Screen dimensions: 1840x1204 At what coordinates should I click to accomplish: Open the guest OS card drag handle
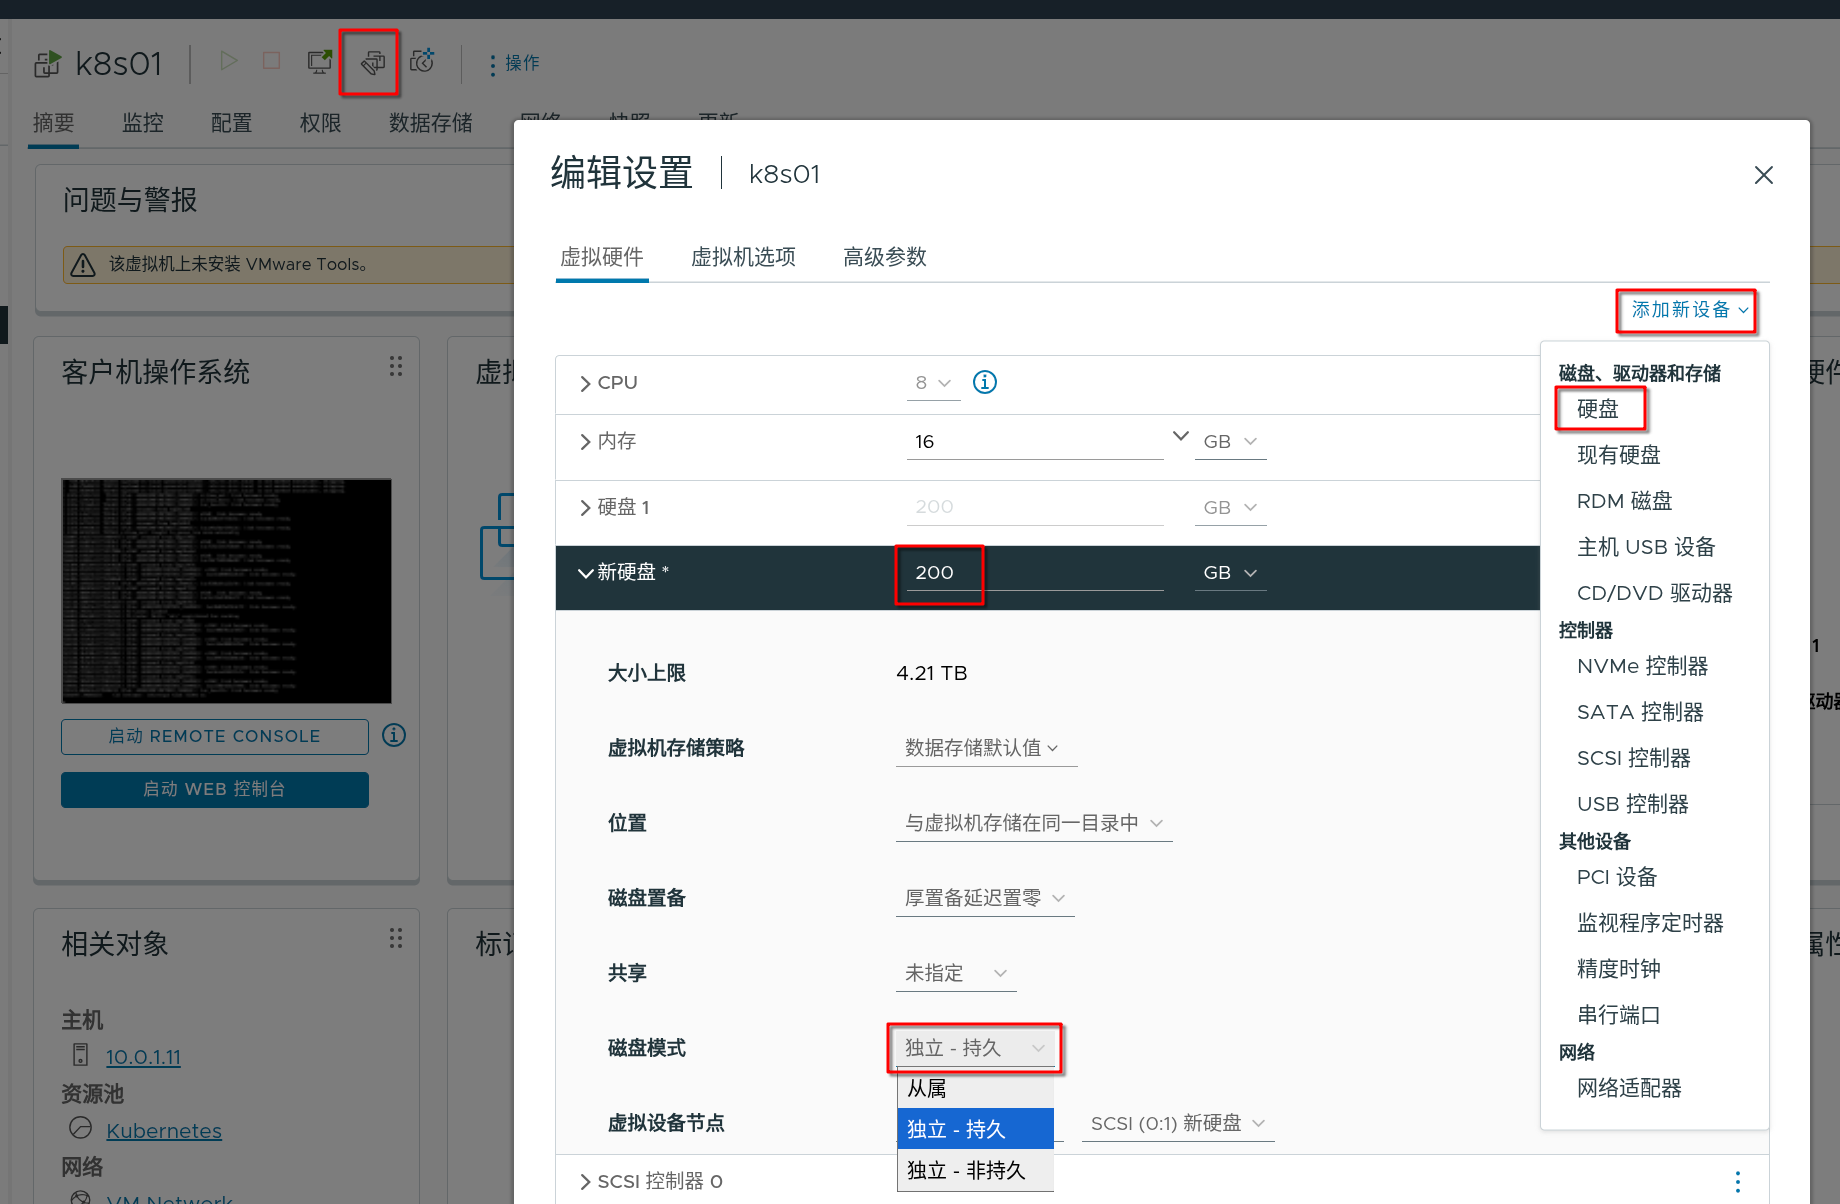pyautogui.click(x=396, y=367)
